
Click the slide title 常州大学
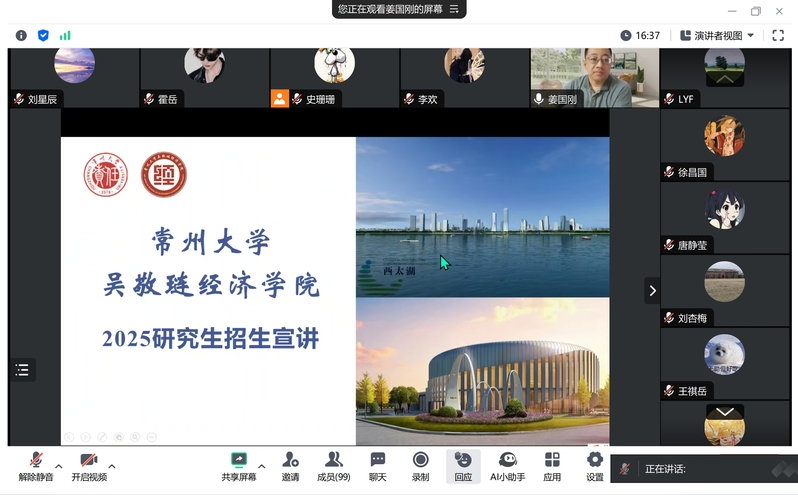click(211, 242)
